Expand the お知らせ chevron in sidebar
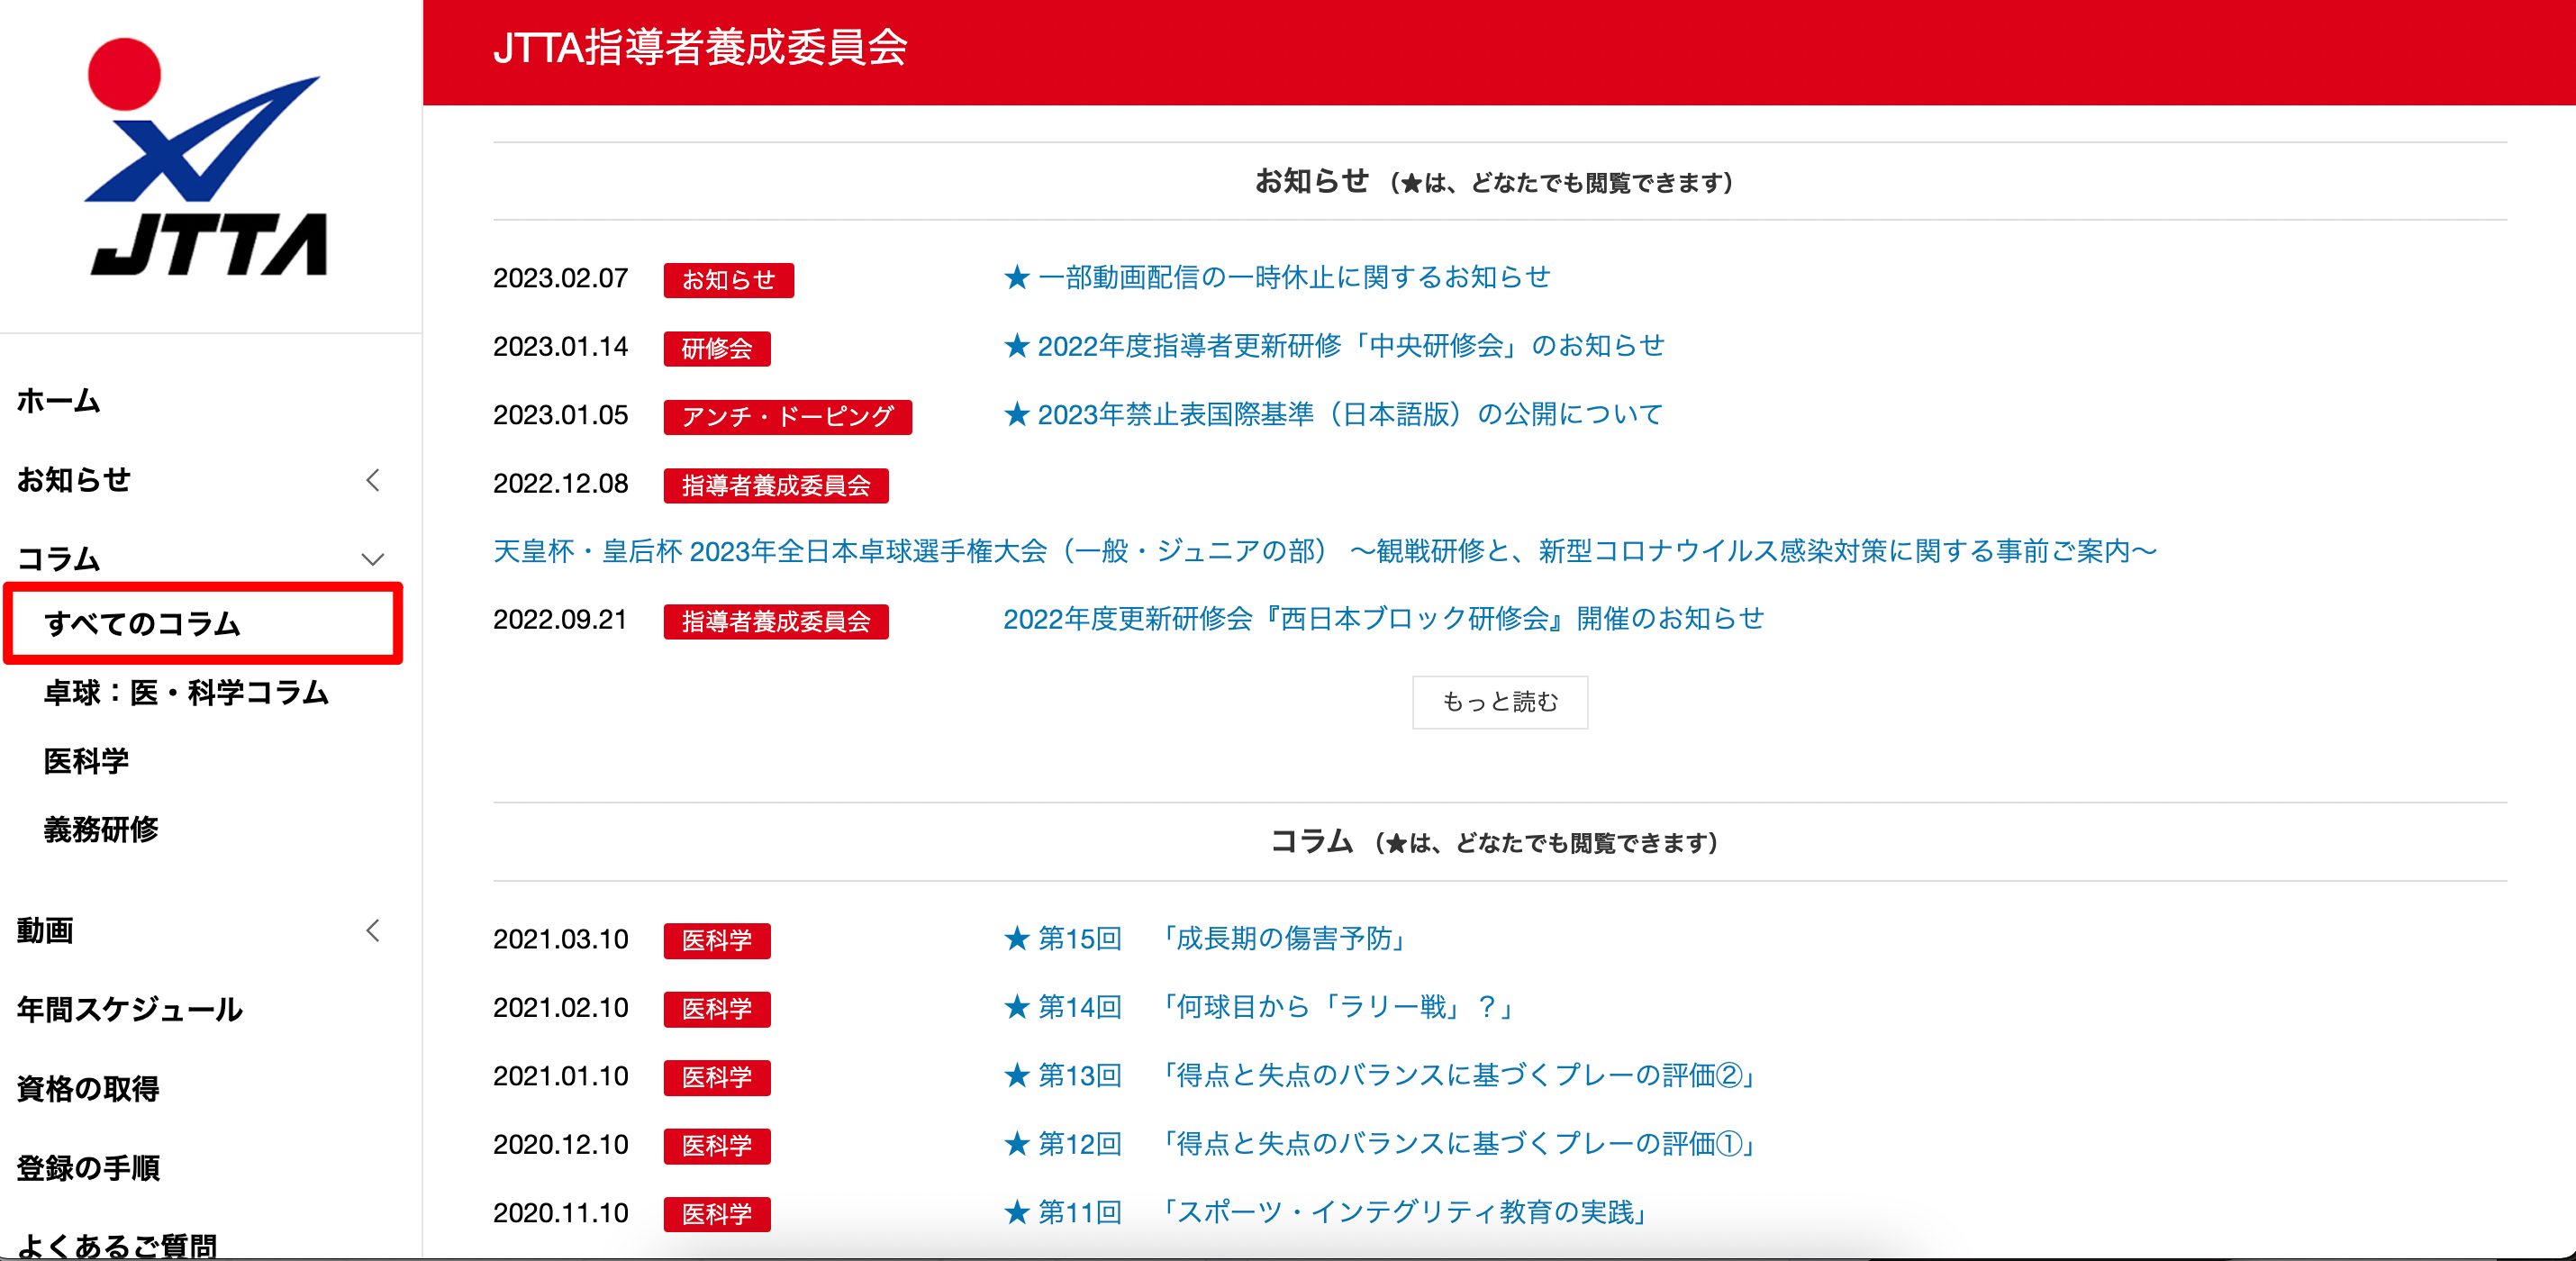This screenshot has width=2576, height=1261. [373, 480]
